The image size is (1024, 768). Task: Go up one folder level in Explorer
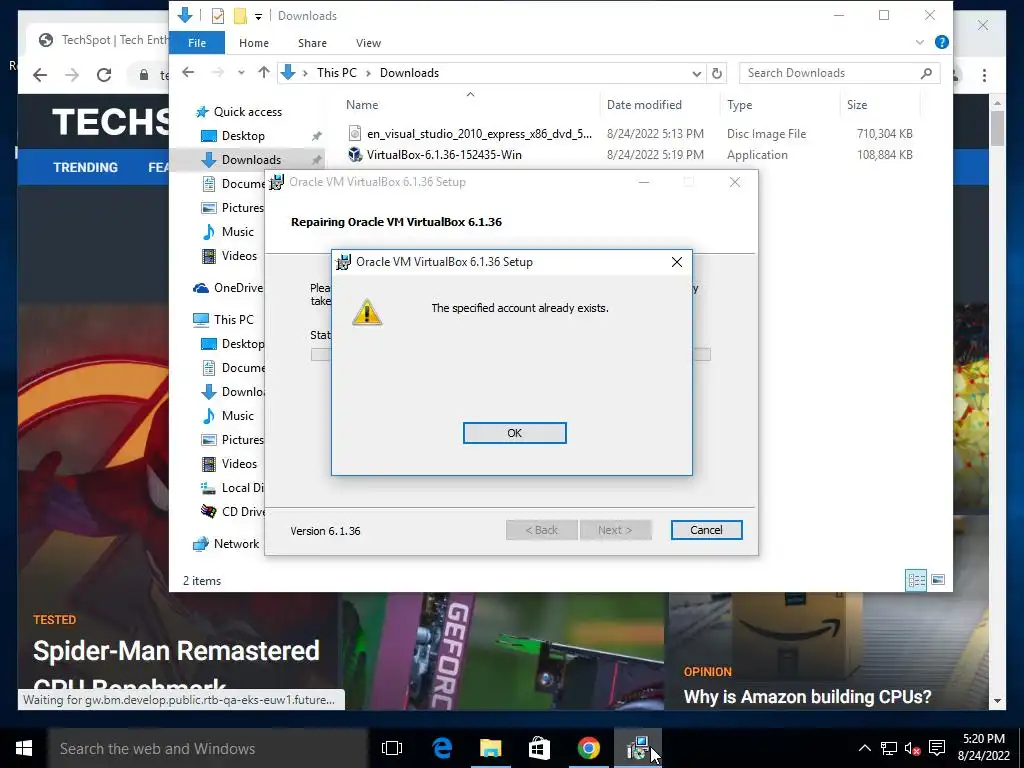264,72
